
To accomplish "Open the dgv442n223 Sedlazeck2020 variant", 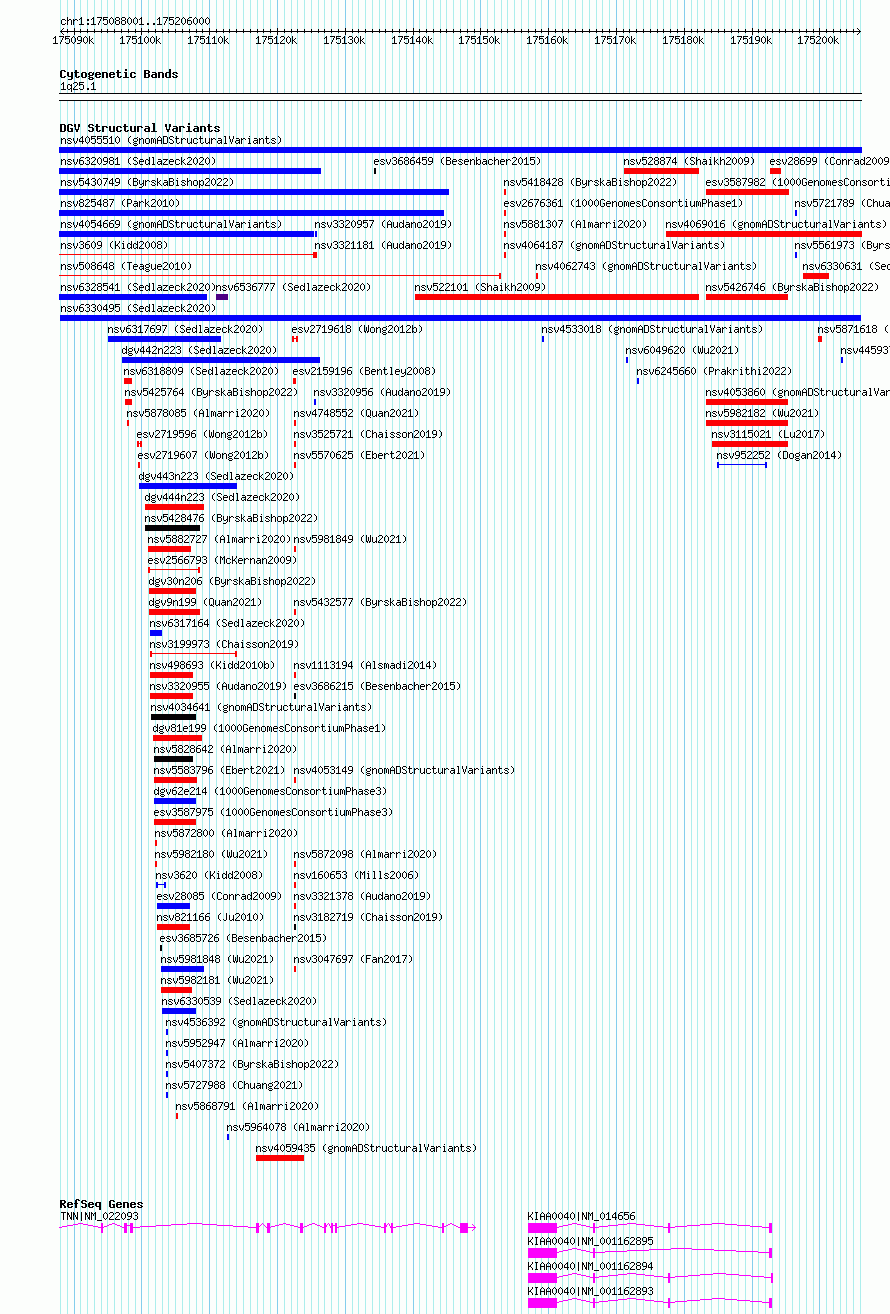I will (200, 350).
